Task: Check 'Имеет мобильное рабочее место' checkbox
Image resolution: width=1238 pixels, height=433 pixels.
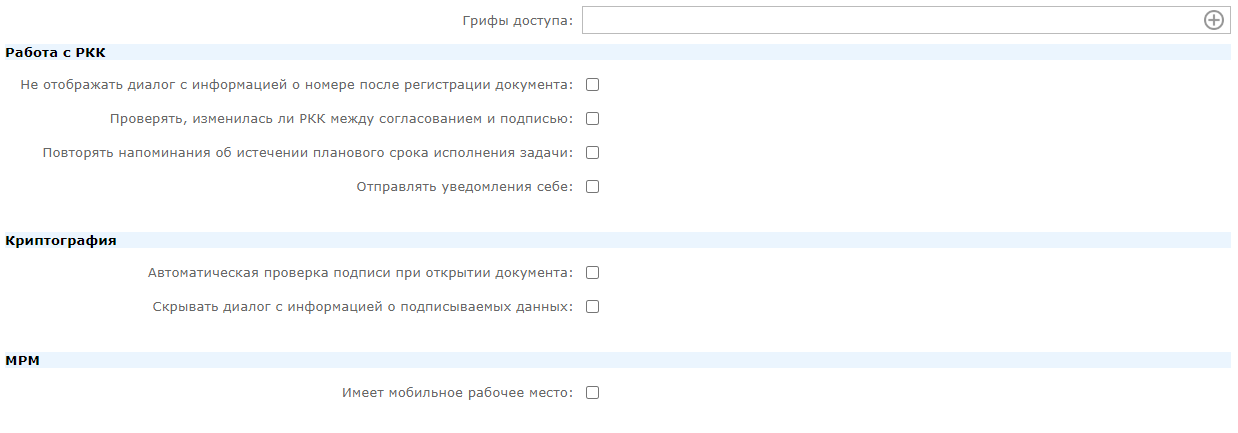Action: tap(592, 393)
